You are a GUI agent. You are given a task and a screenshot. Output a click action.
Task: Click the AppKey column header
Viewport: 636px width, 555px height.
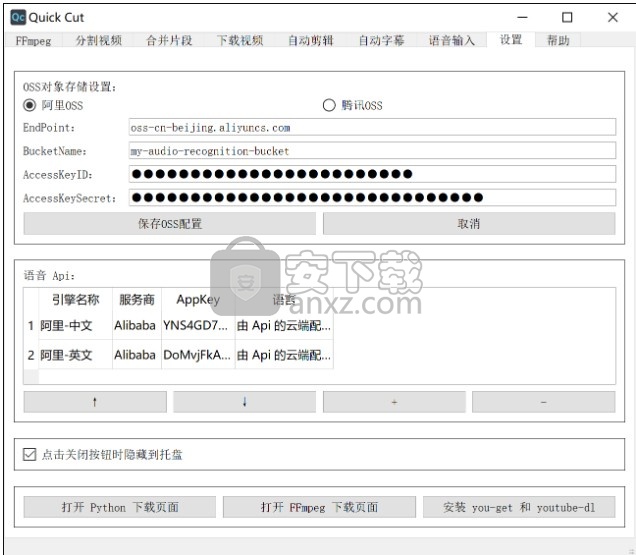pos(198,300)
